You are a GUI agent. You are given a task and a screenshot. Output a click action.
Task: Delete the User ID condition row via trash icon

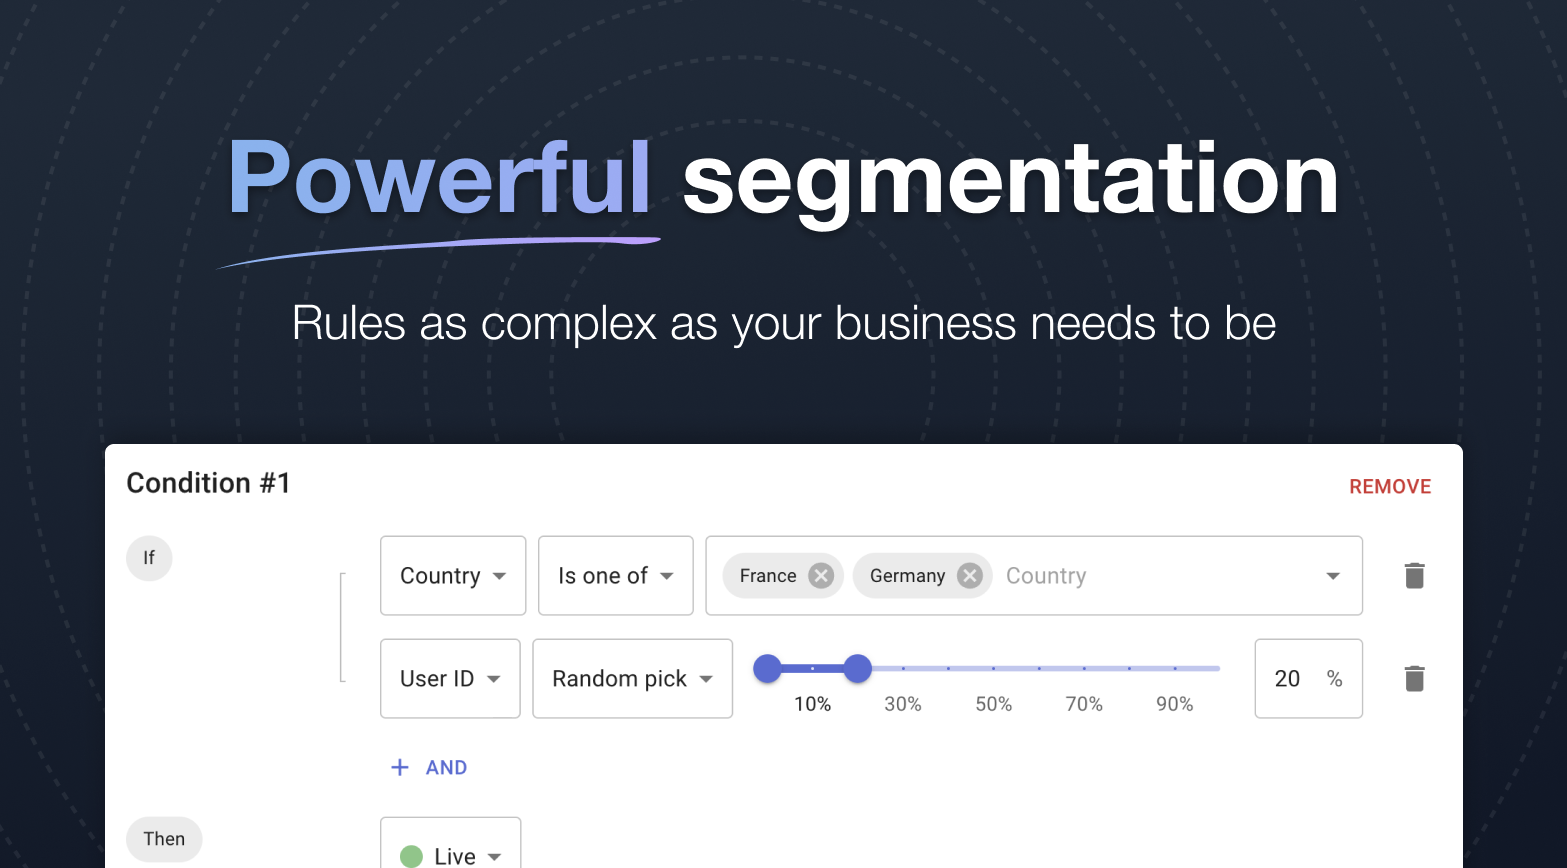point(1414,678)
